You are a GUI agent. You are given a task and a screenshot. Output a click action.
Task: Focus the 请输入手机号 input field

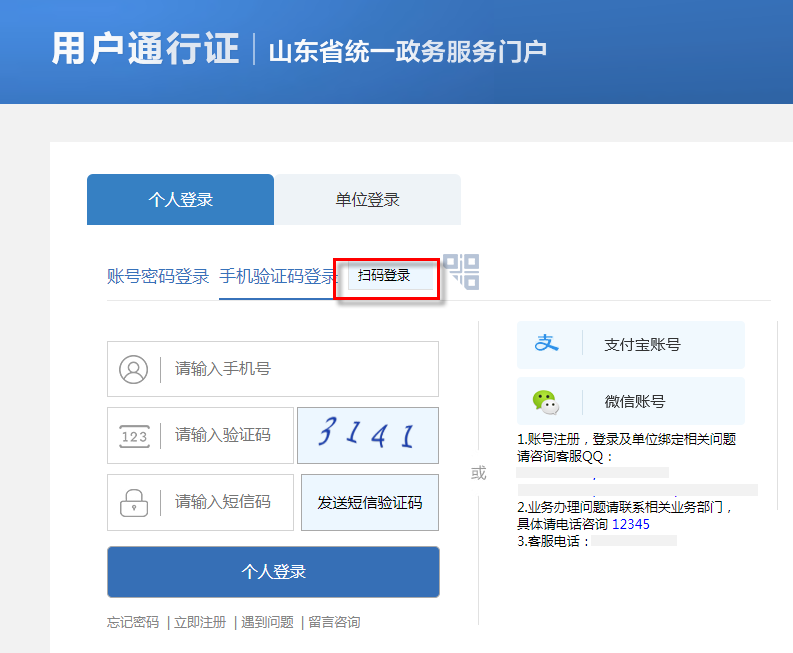pyautogui.click(x=300, y=369)
